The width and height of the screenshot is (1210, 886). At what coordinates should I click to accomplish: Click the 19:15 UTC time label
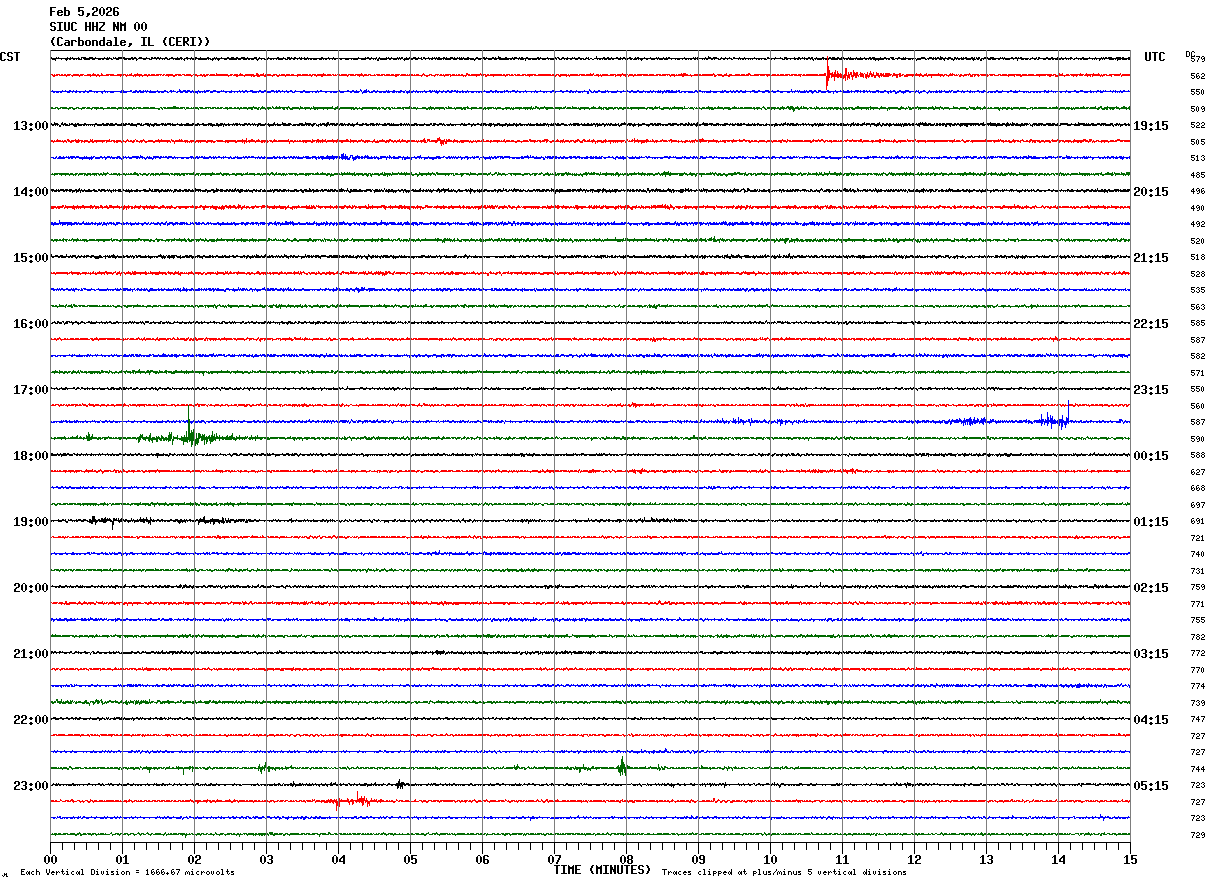[1151, 126]
